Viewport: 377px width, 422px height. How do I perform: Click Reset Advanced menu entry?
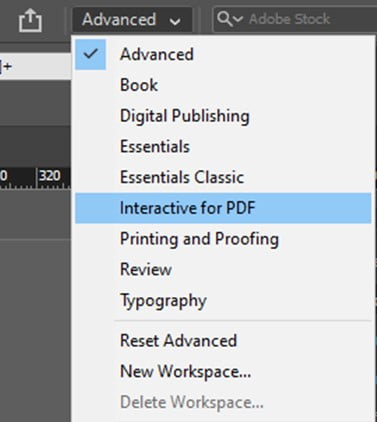coord(223,341)
